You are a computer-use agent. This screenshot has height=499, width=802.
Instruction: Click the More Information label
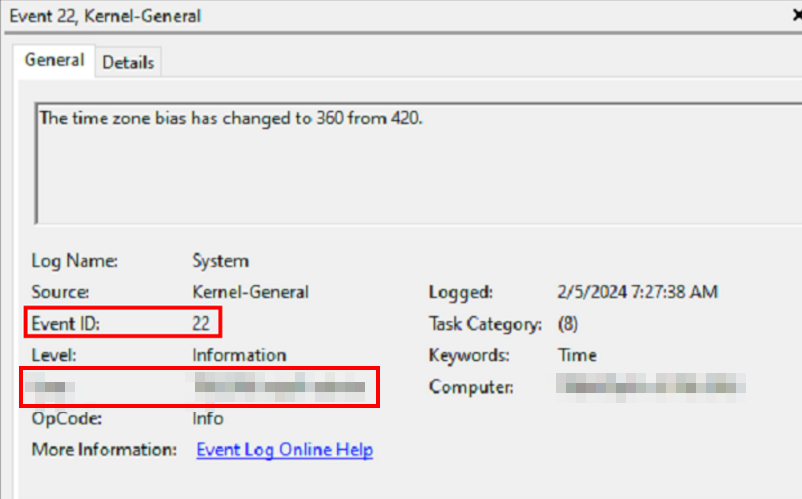(104, 450)
